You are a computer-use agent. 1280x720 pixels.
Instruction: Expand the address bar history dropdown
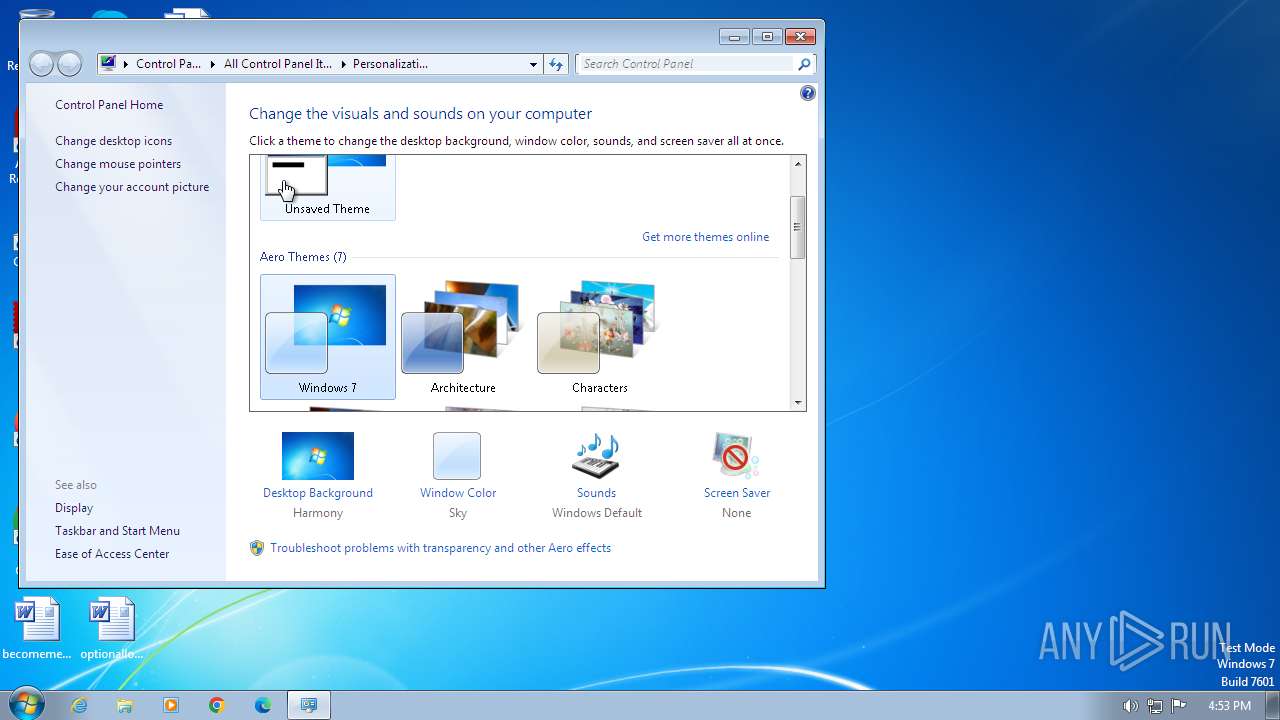tap(533, 64)
